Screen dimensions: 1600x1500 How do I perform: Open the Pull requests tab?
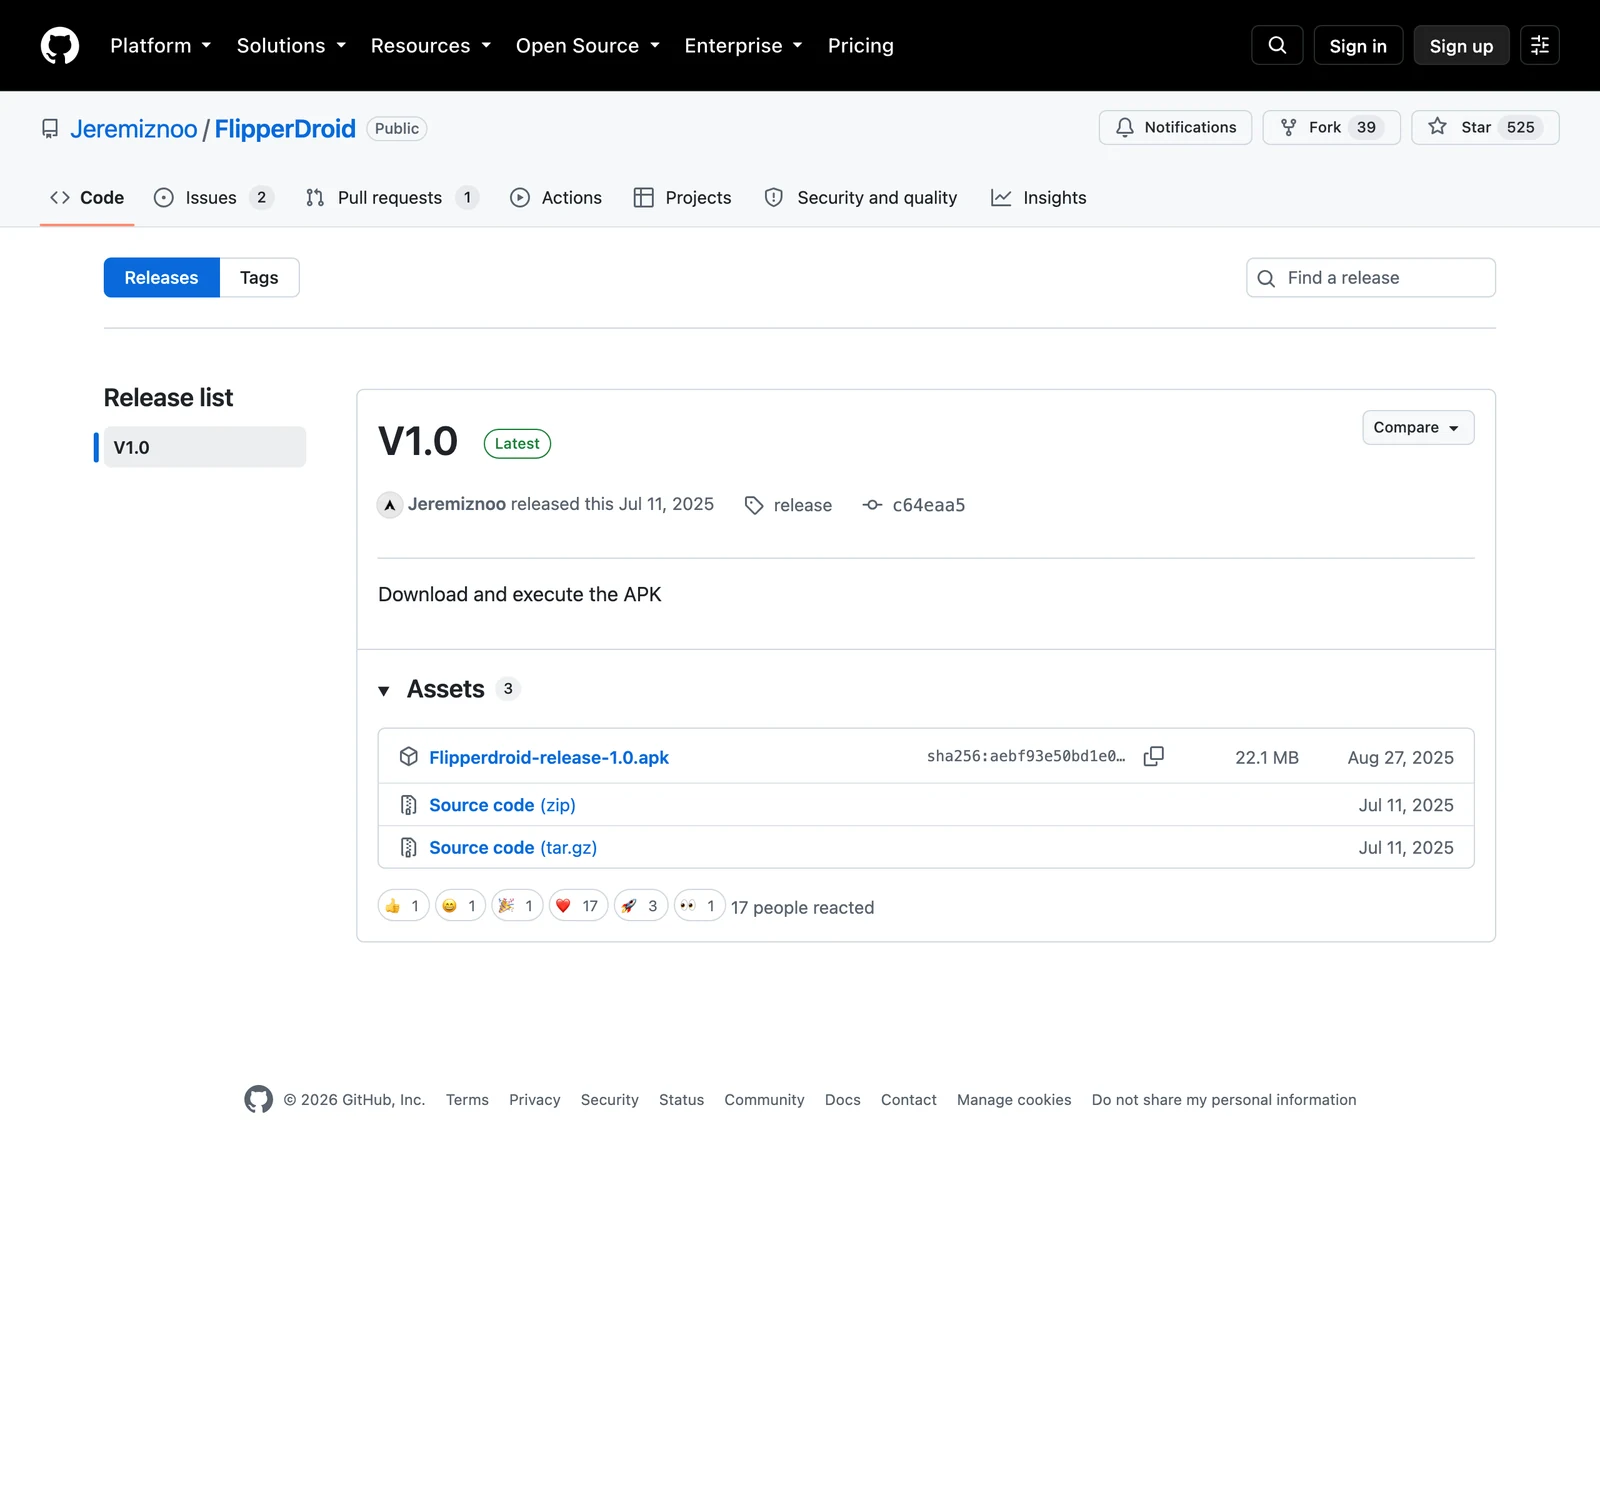392,198
